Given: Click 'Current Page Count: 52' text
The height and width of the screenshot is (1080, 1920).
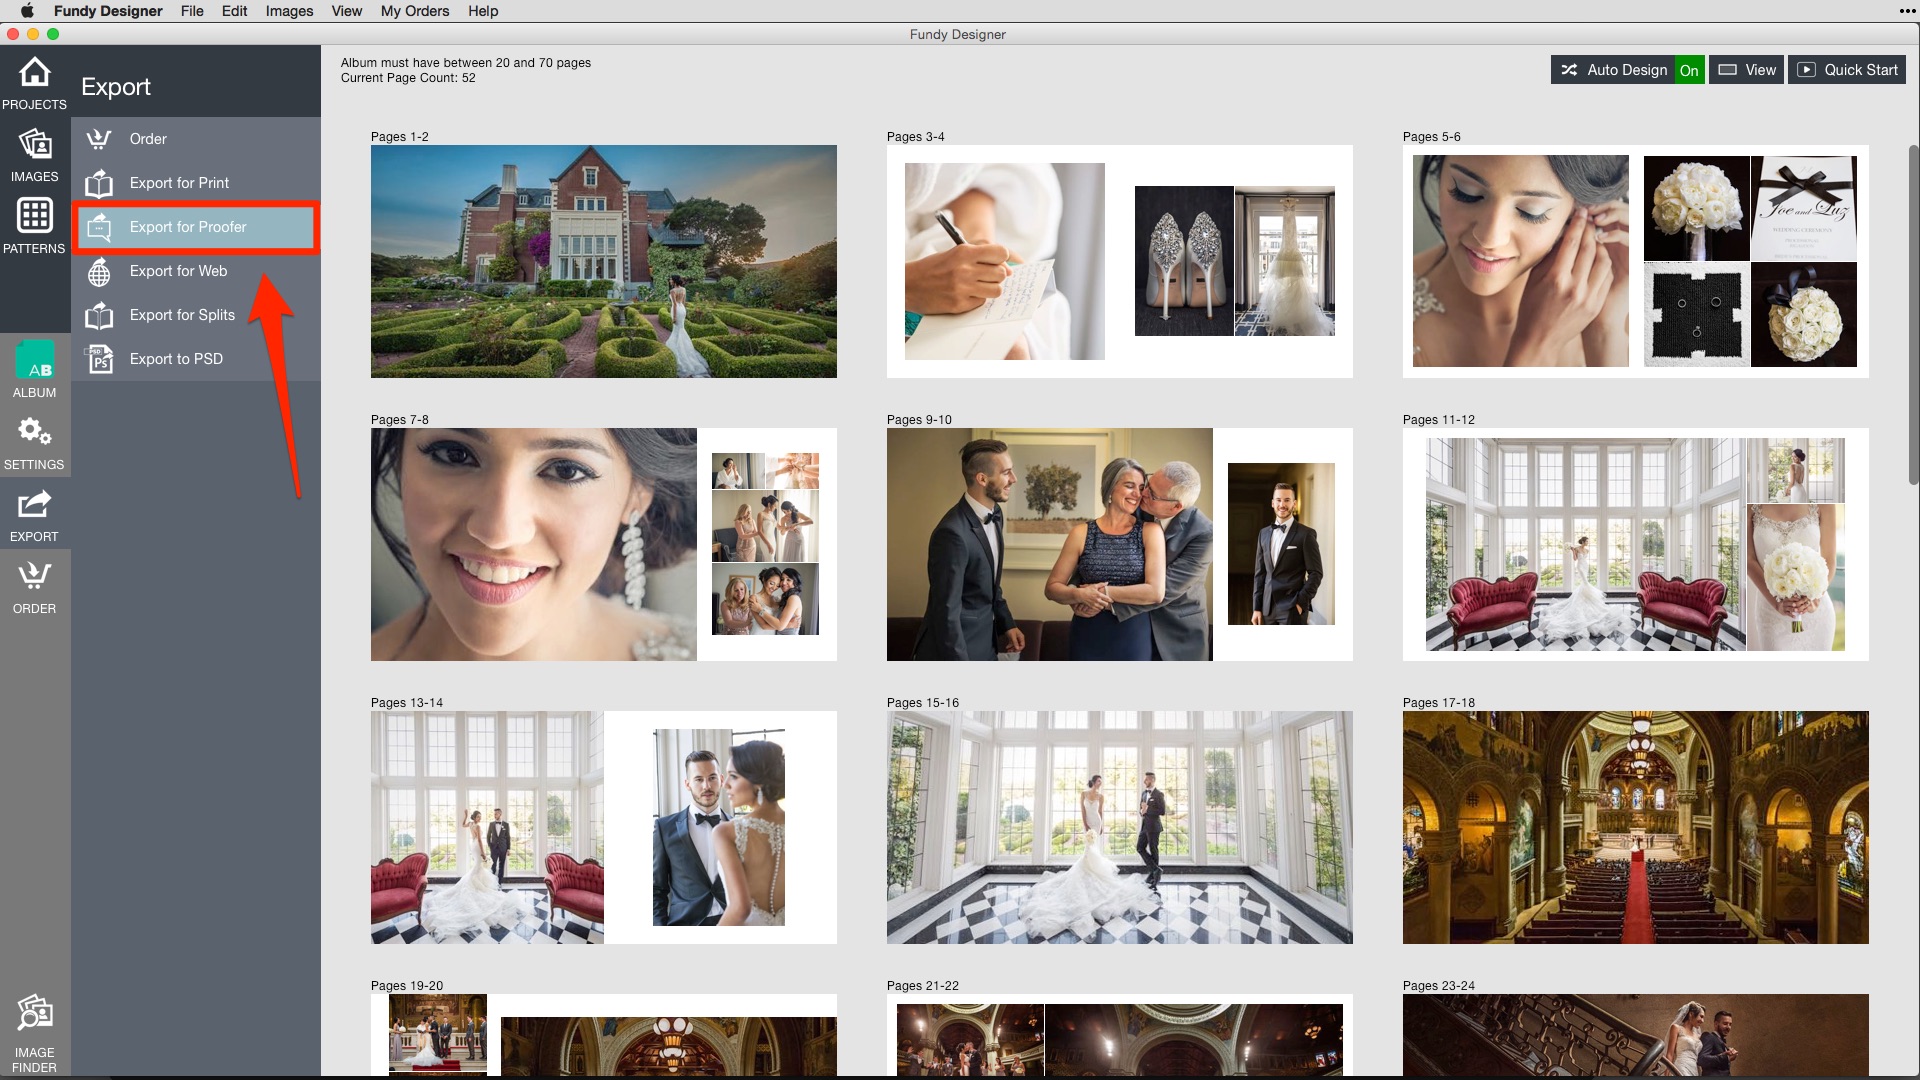Looking at the screenshot, I should [x=408, y=78].
